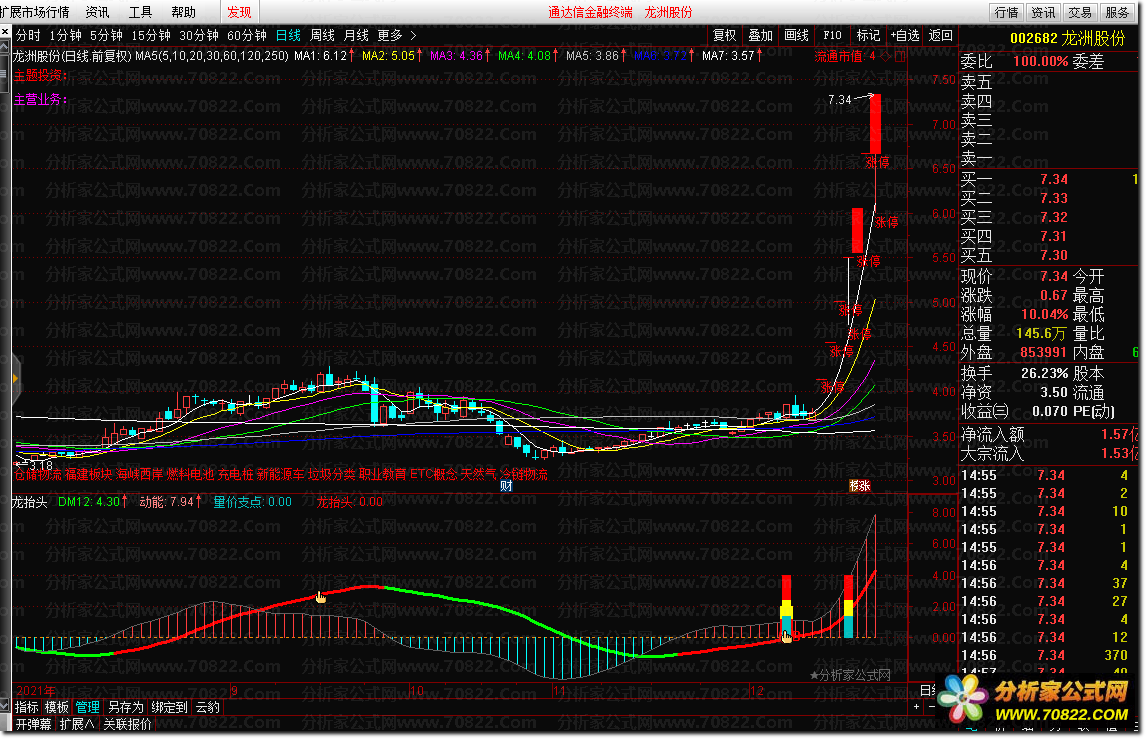Image resolution: width=1147 pixels, height=739 pixels.
Task: Open the 模板 tab at bottom
Action: click(x=57, y=707)
